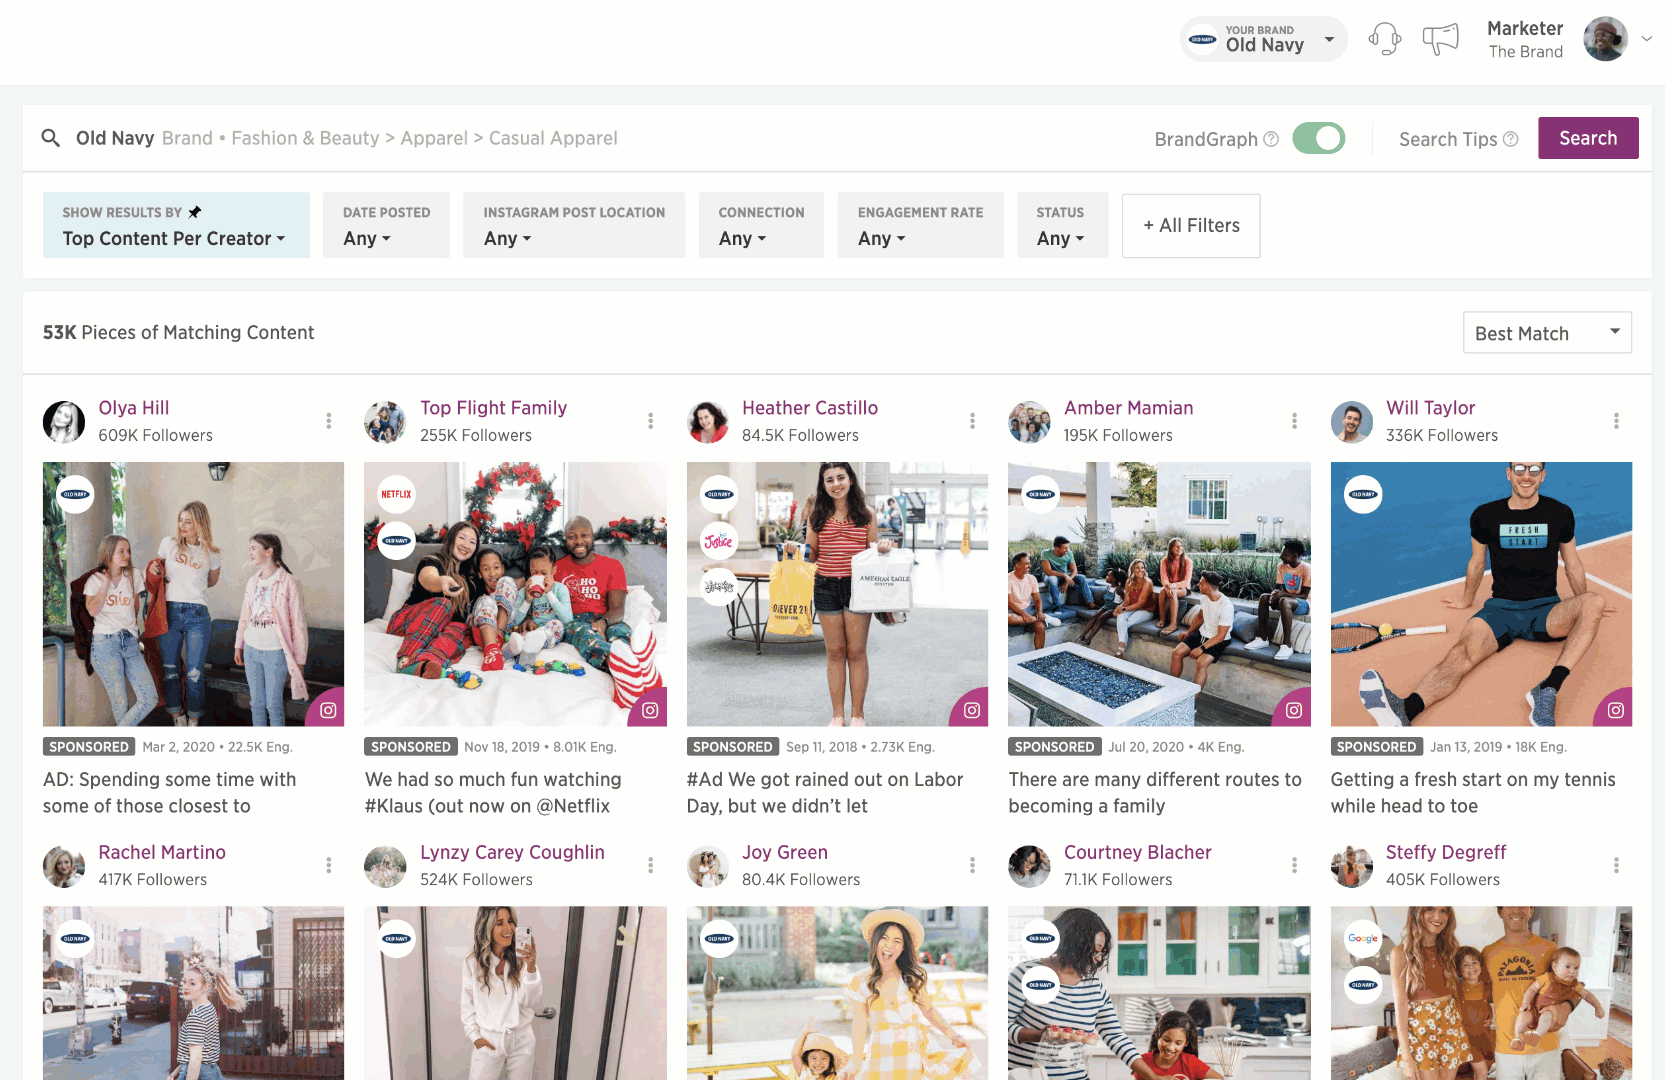Image resolution: width=1665 pixels, height=1080 pixels.
Task: Open the Engagement Rate filter dropdown
Action: point(920,225)
